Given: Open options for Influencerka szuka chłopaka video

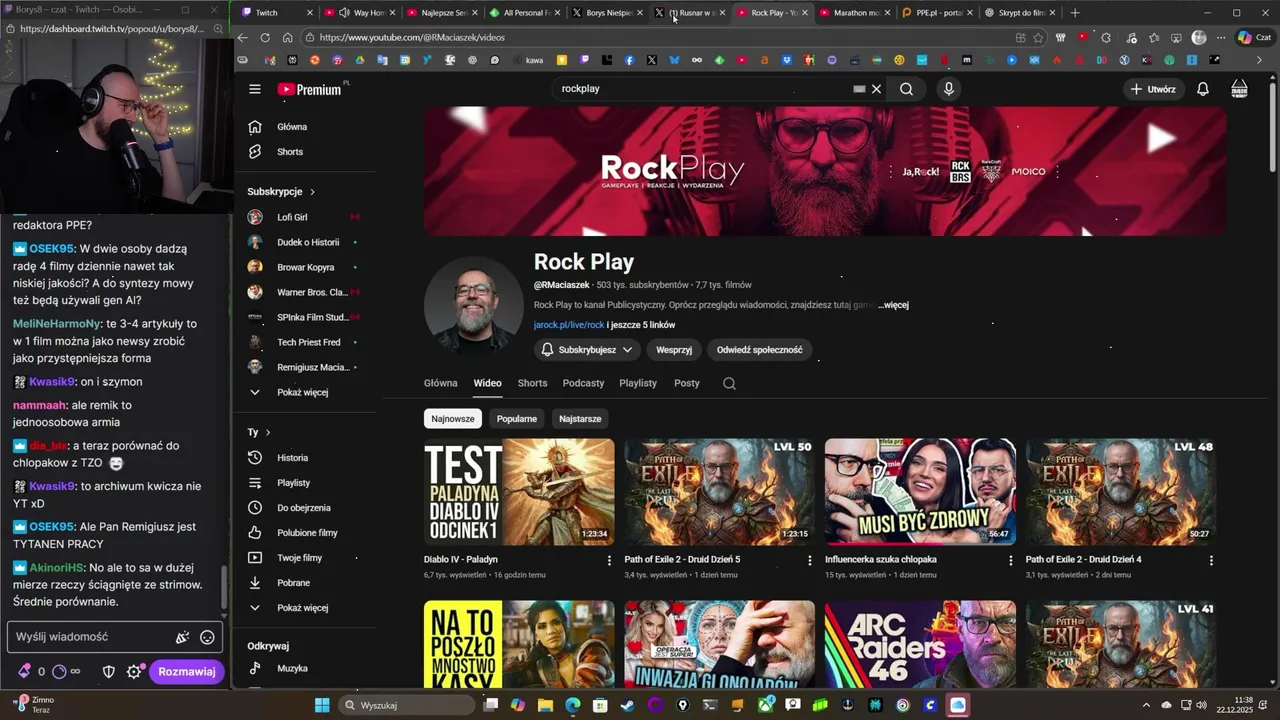Looking at the screenshot, I should point(1010,561).
